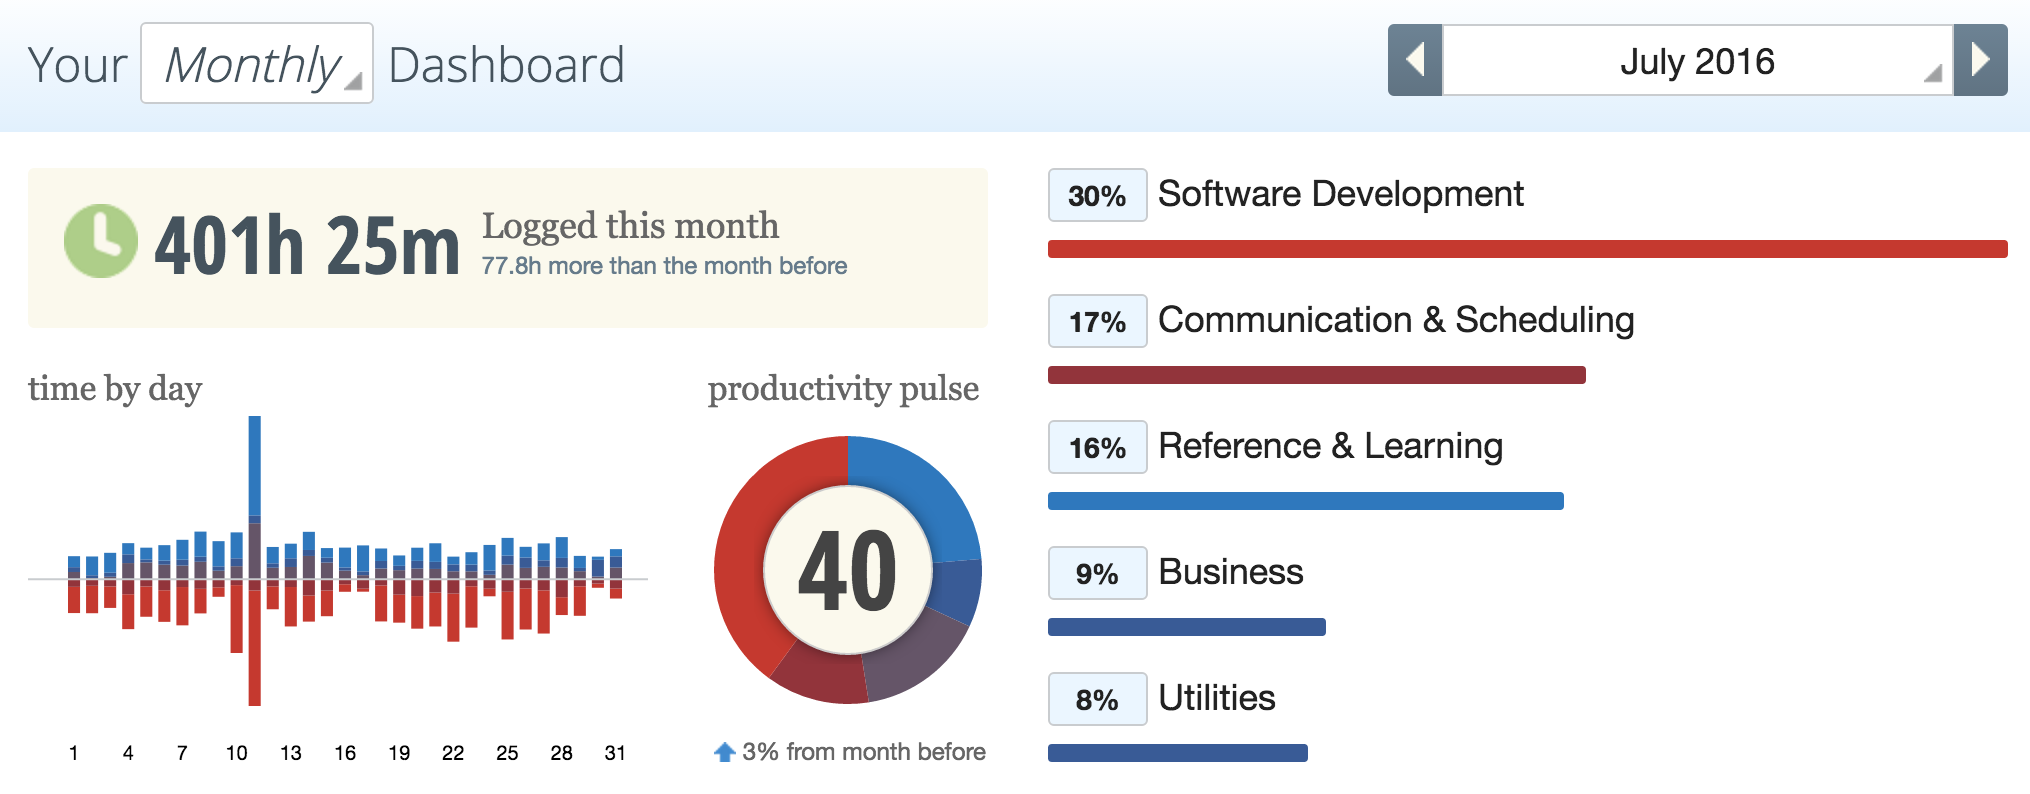Open the Utilities category link
This screenshot has width=2030, height=794.
point(1216,698)
